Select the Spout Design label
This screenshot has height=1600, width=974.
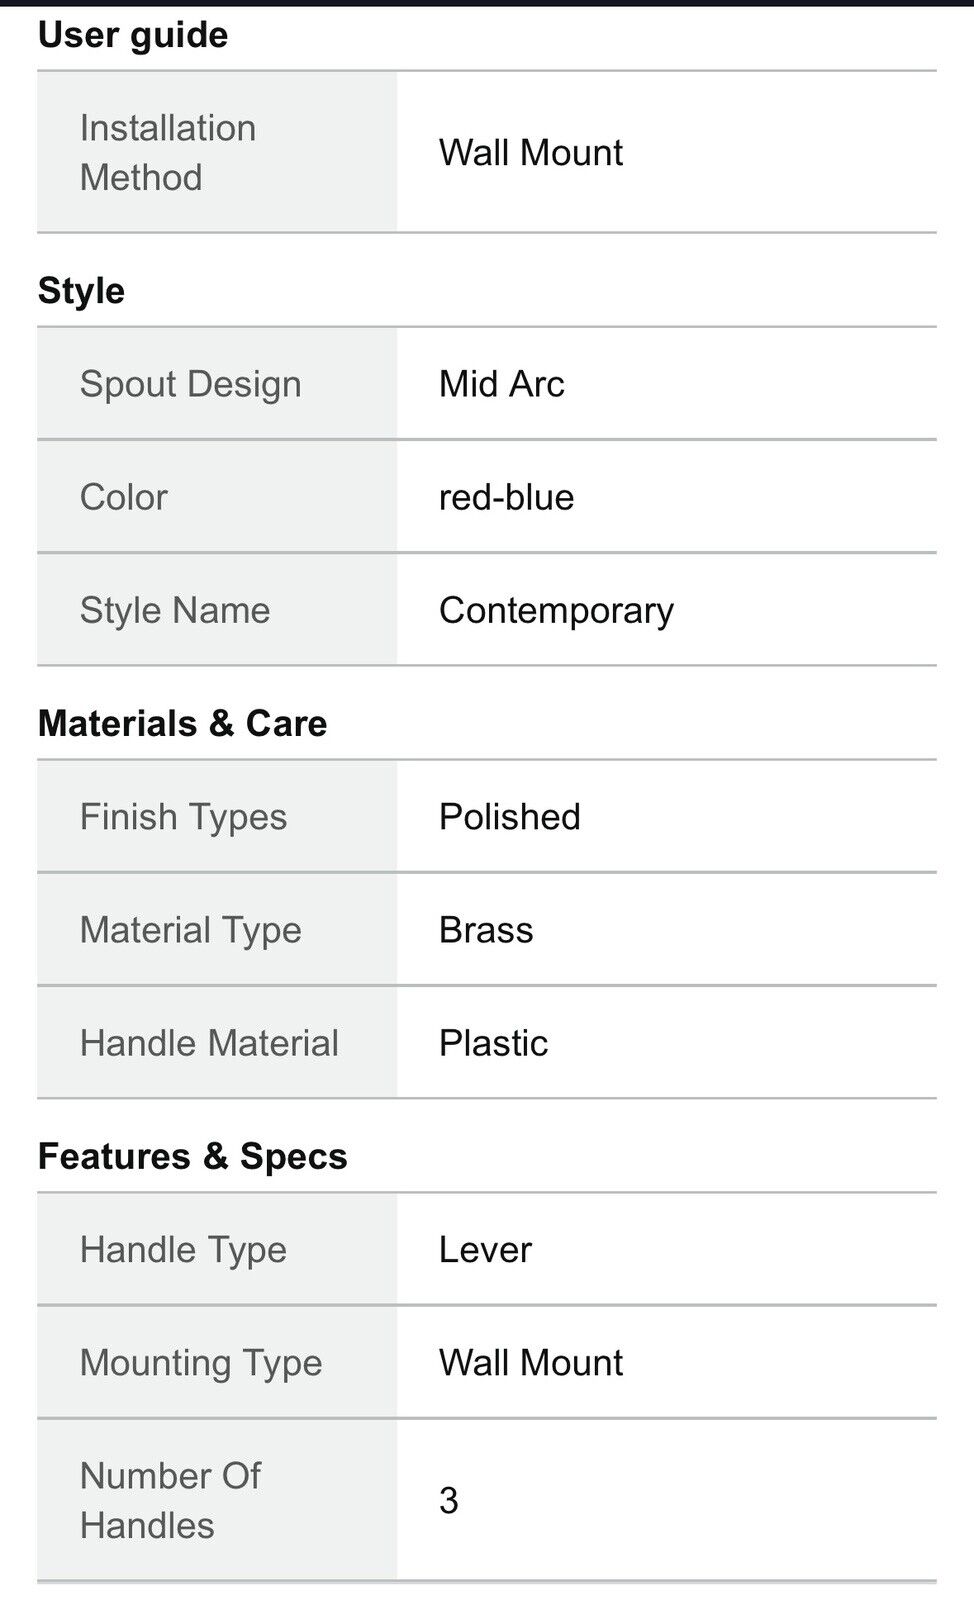pos(190,384)
